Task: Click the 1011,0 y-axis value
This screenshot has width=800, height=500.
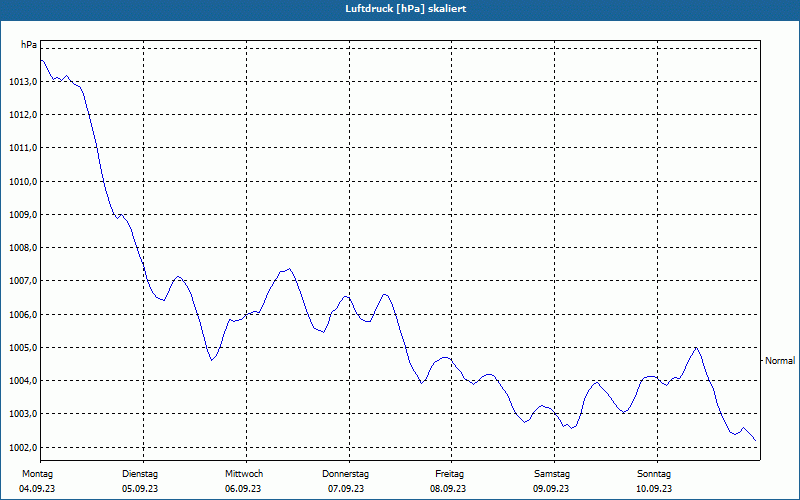Action: coord(23,148)
